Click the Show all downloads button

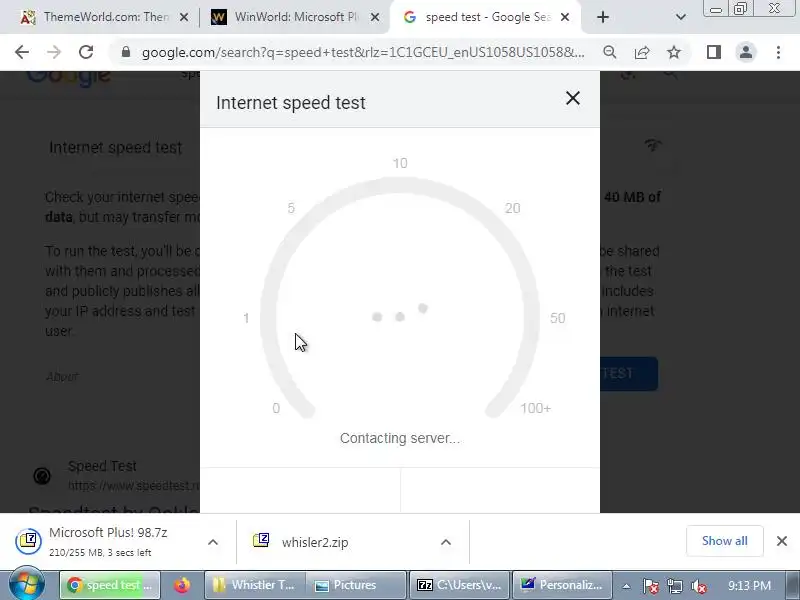[724, 541]
